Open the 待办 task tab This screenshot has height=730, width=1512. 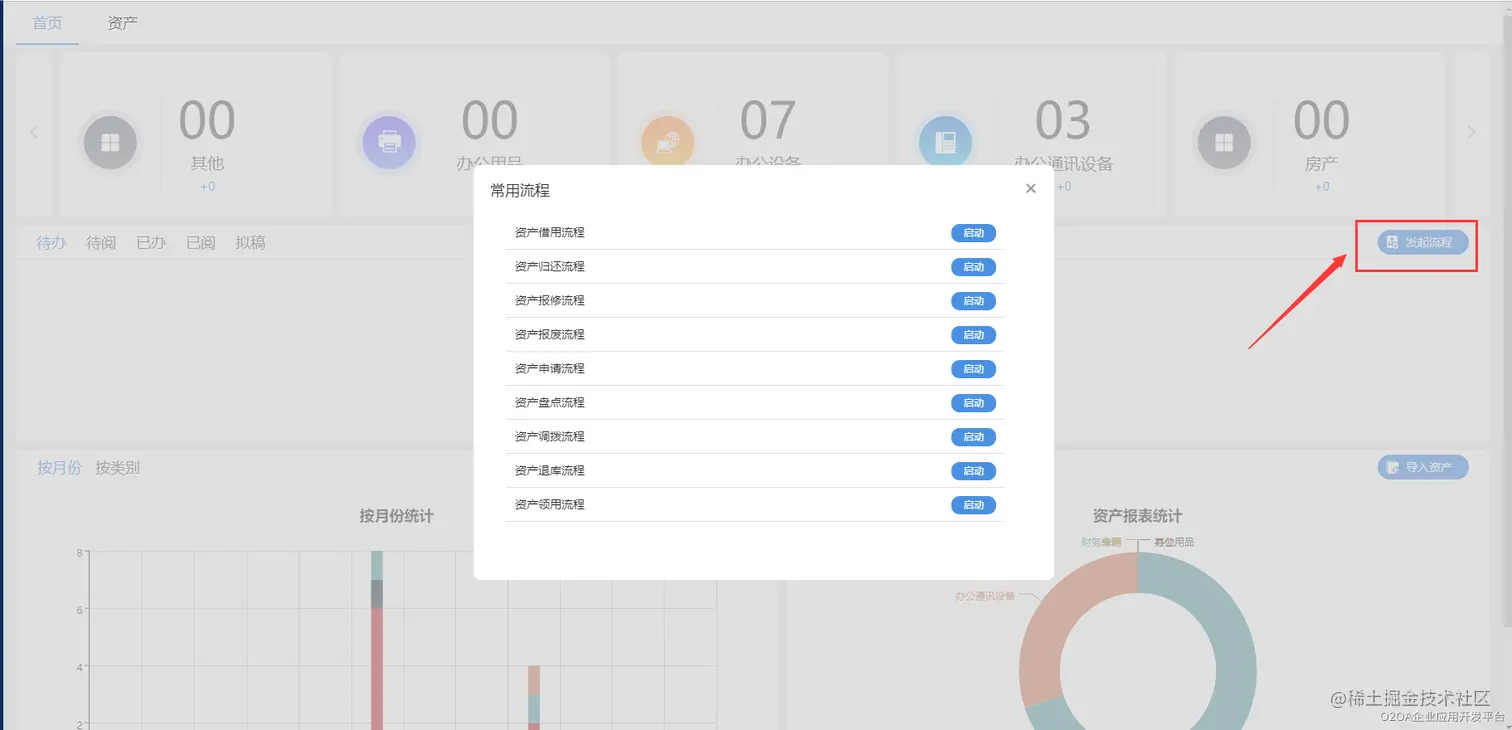(x=51, y=242)
